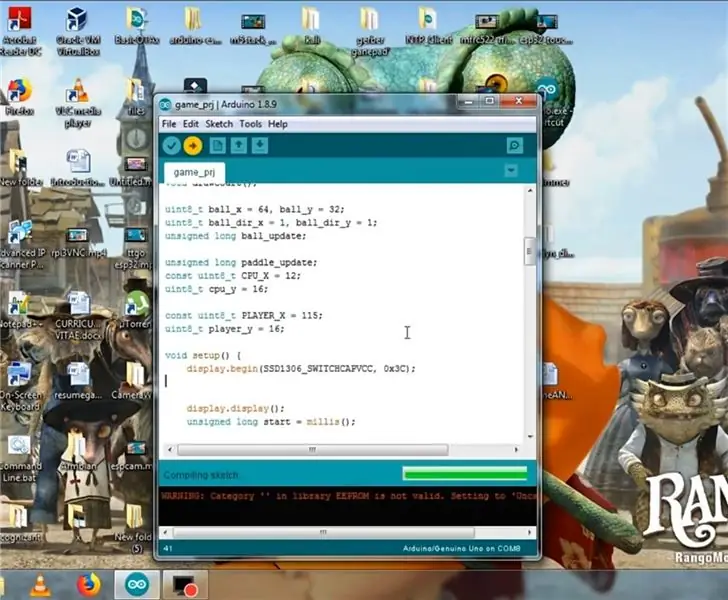Open the Sketch menu
728x600 pixels.
[219, 124]
